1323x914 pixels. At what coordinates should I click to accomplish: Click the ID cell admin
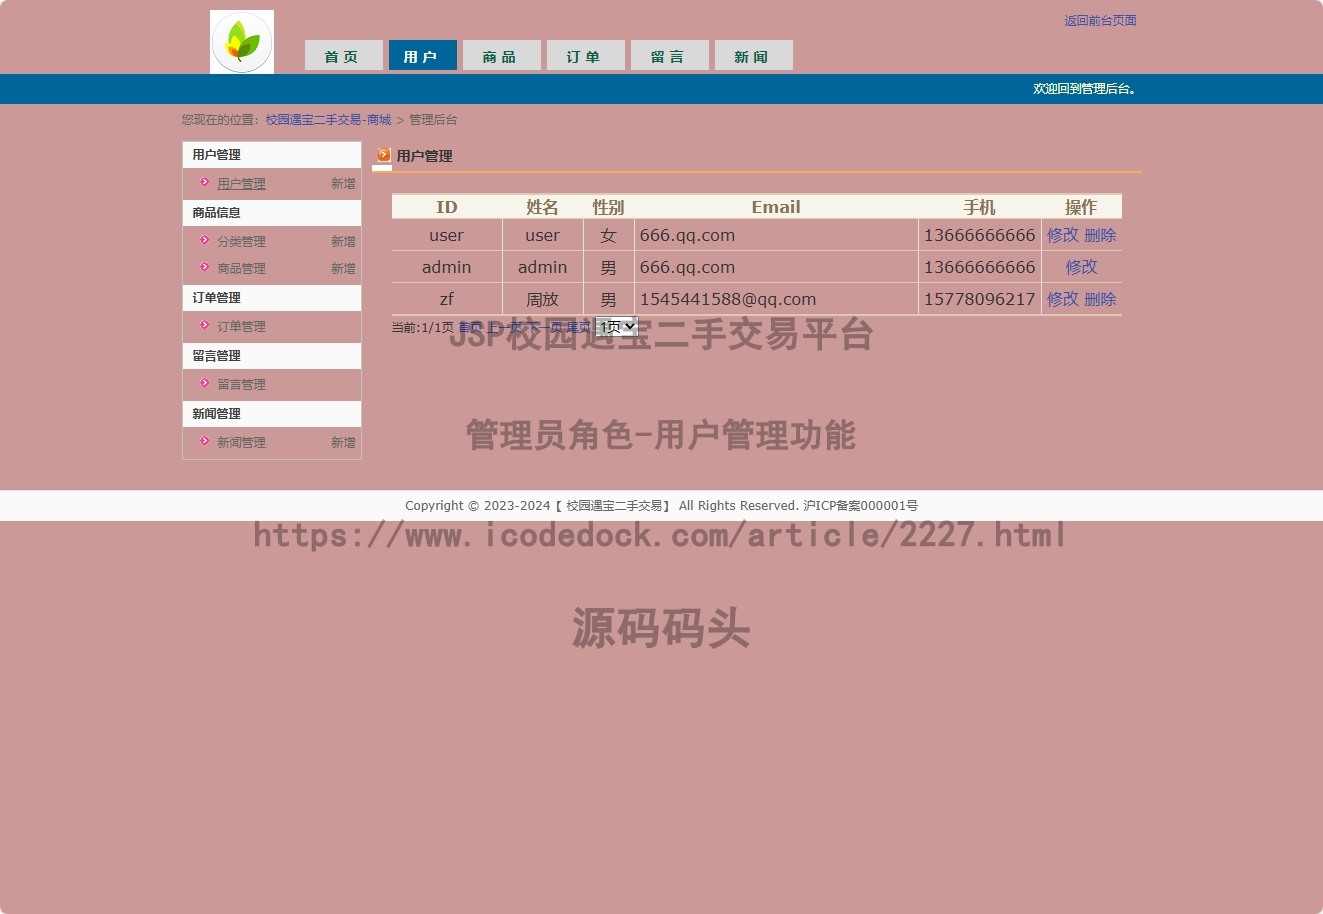point(446,267)
